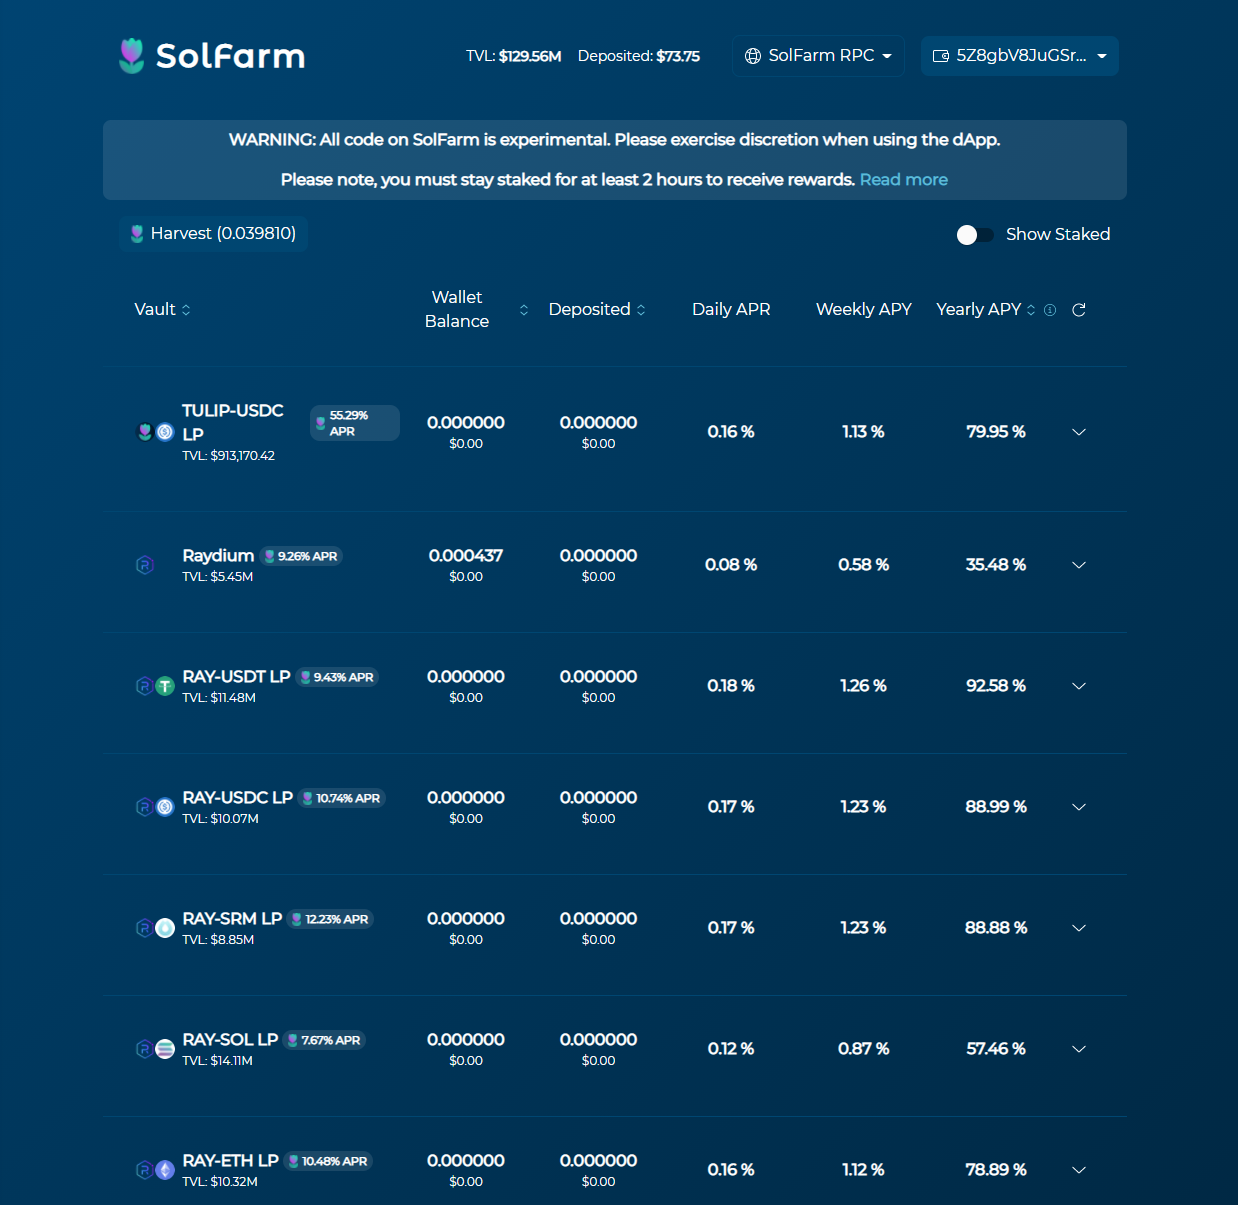The image size is (1238, 1205).
Task: Click the 55.29% APR badge
Action: [355, 423]
